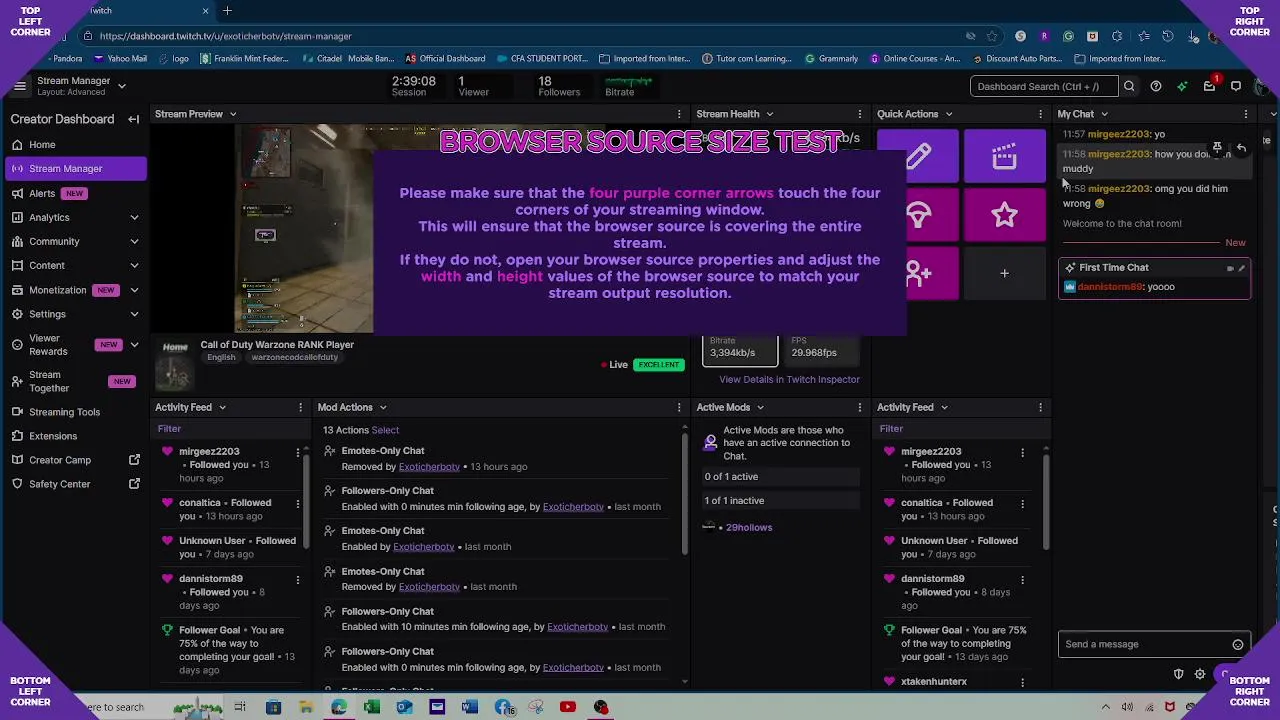Screen dimensions: 1280x720
Task: Open the My Chat panel kebab menu
Action: tap(1246, 114)
